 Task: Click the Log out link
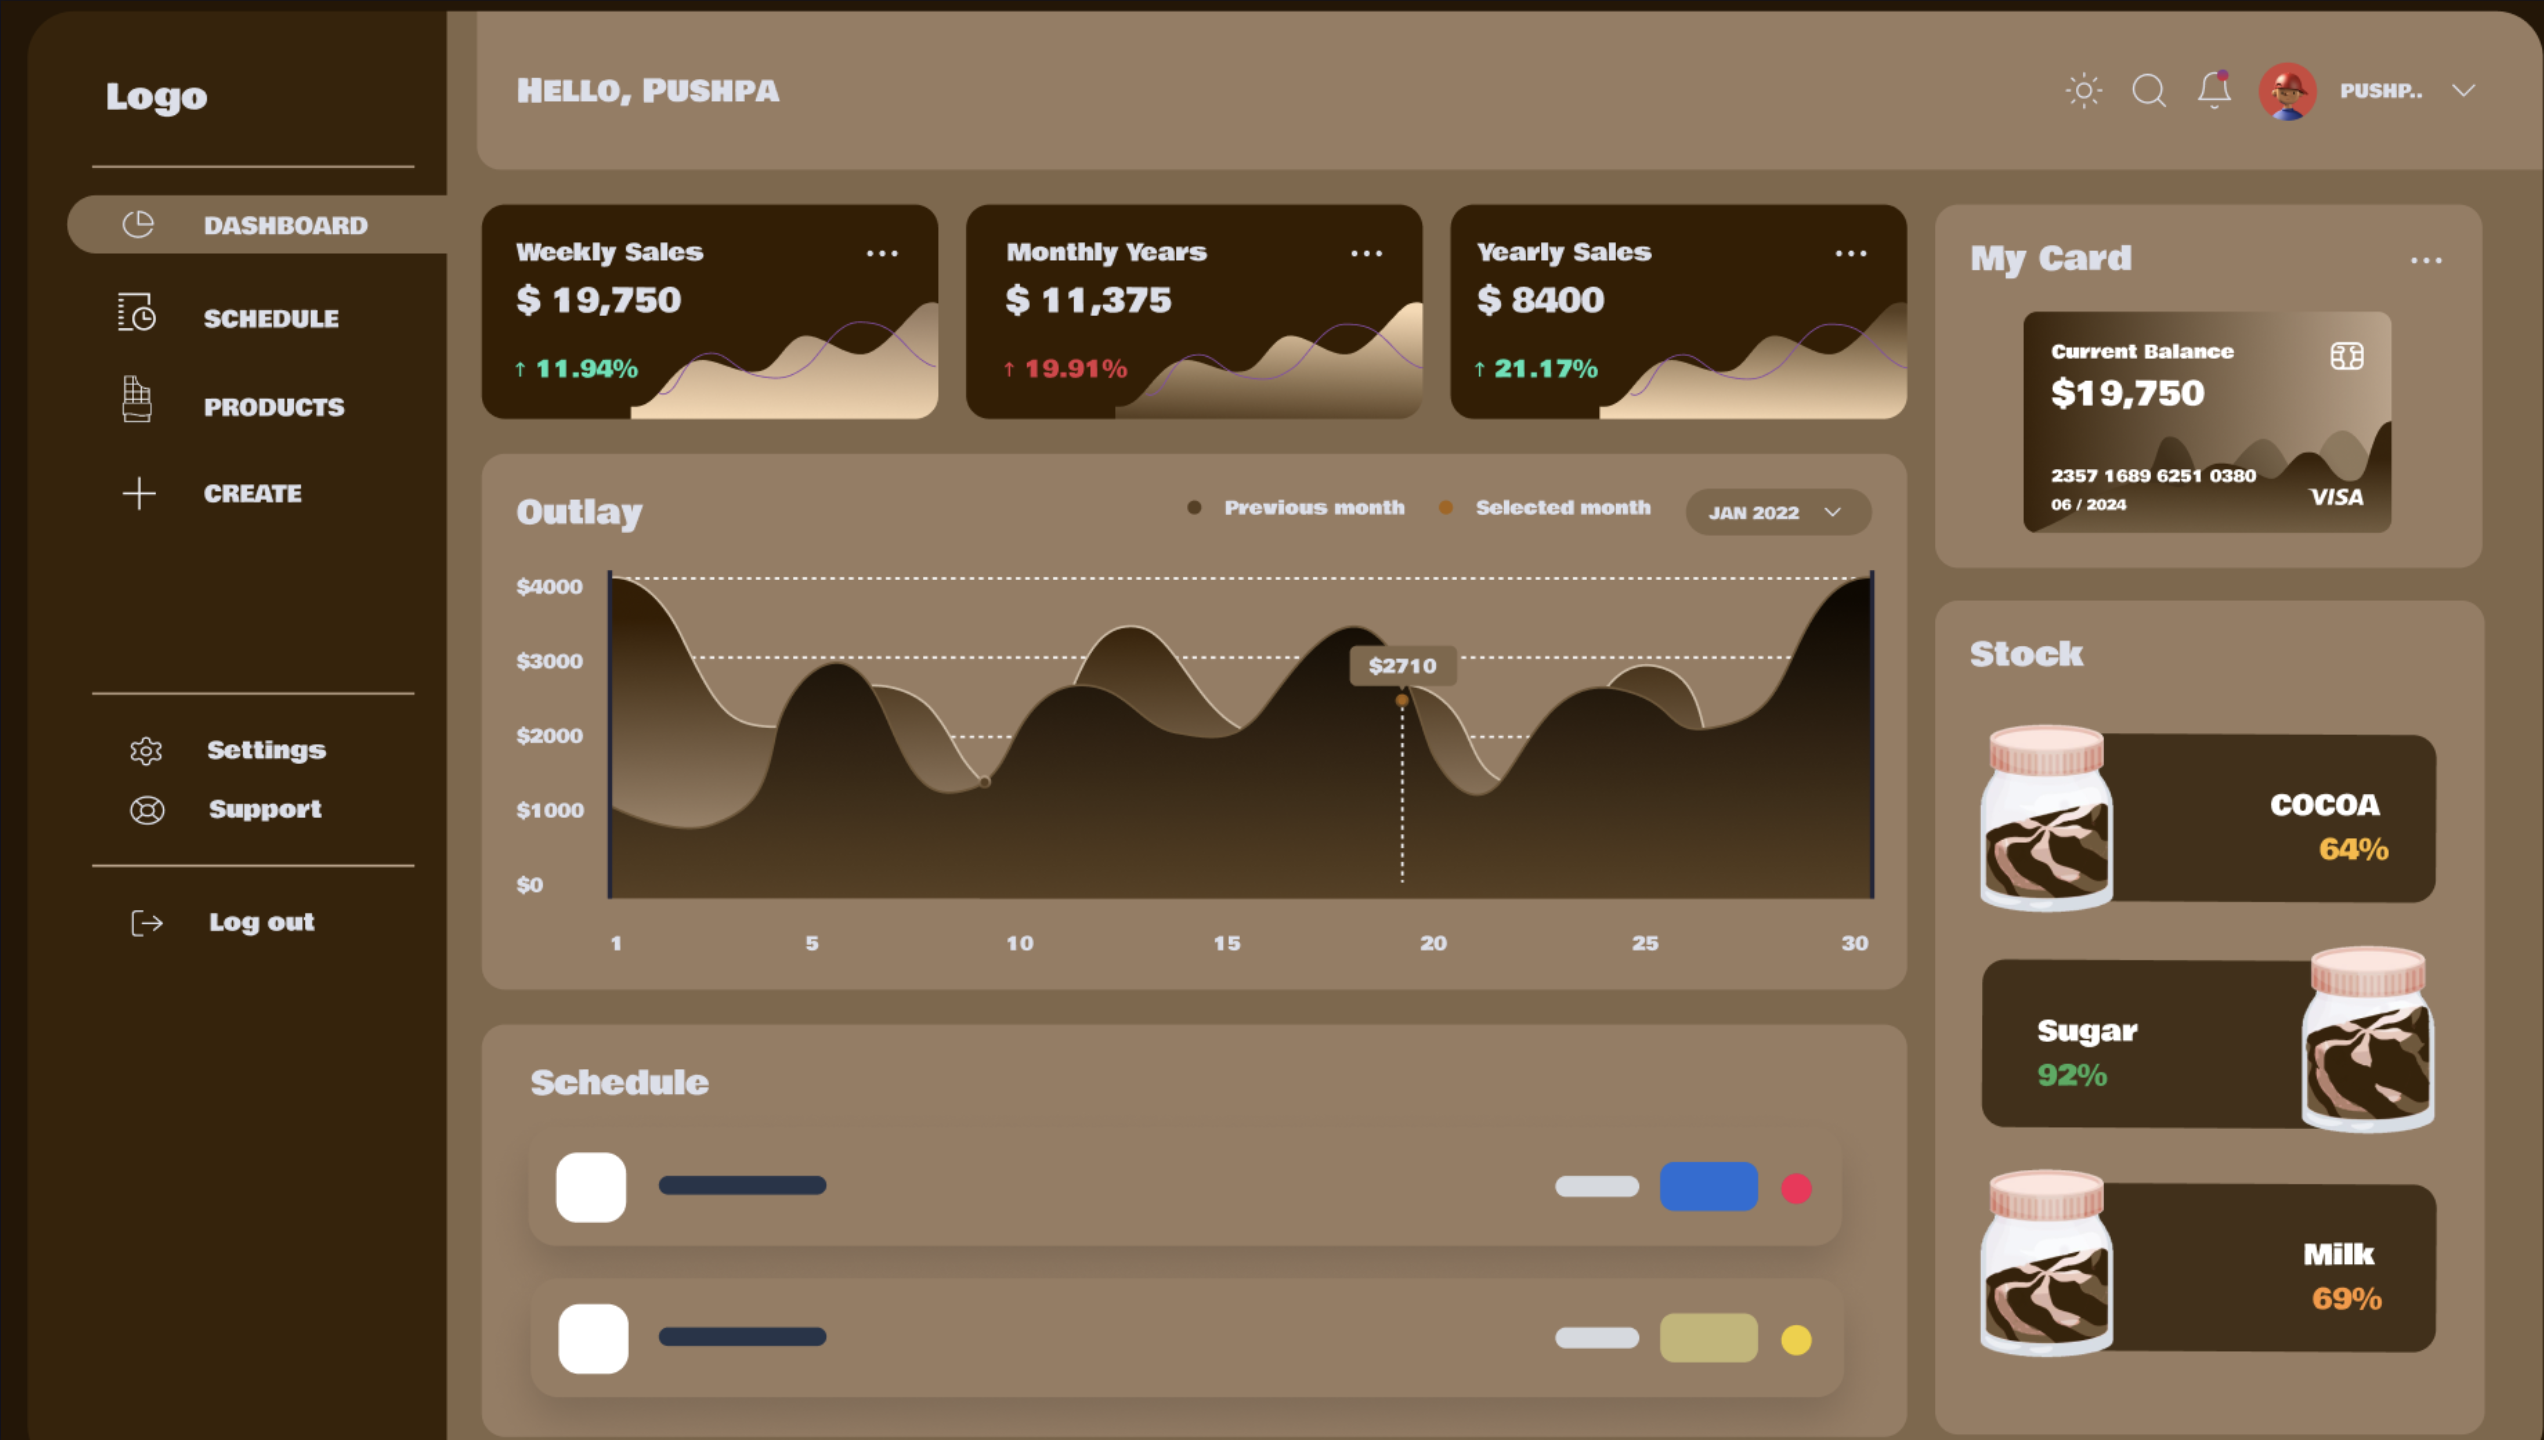[260, 922]
